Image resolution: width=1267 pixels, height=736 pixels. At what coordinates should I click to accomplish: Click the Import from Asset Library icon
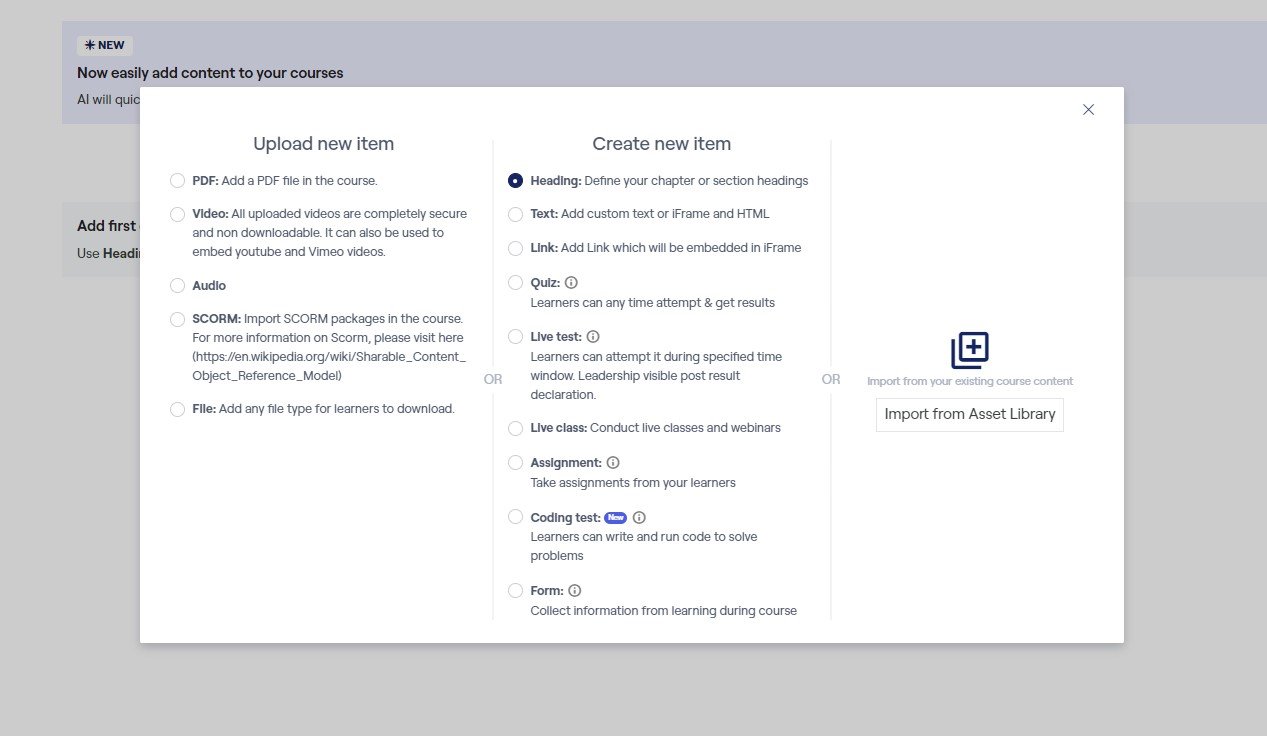[969, 350]
